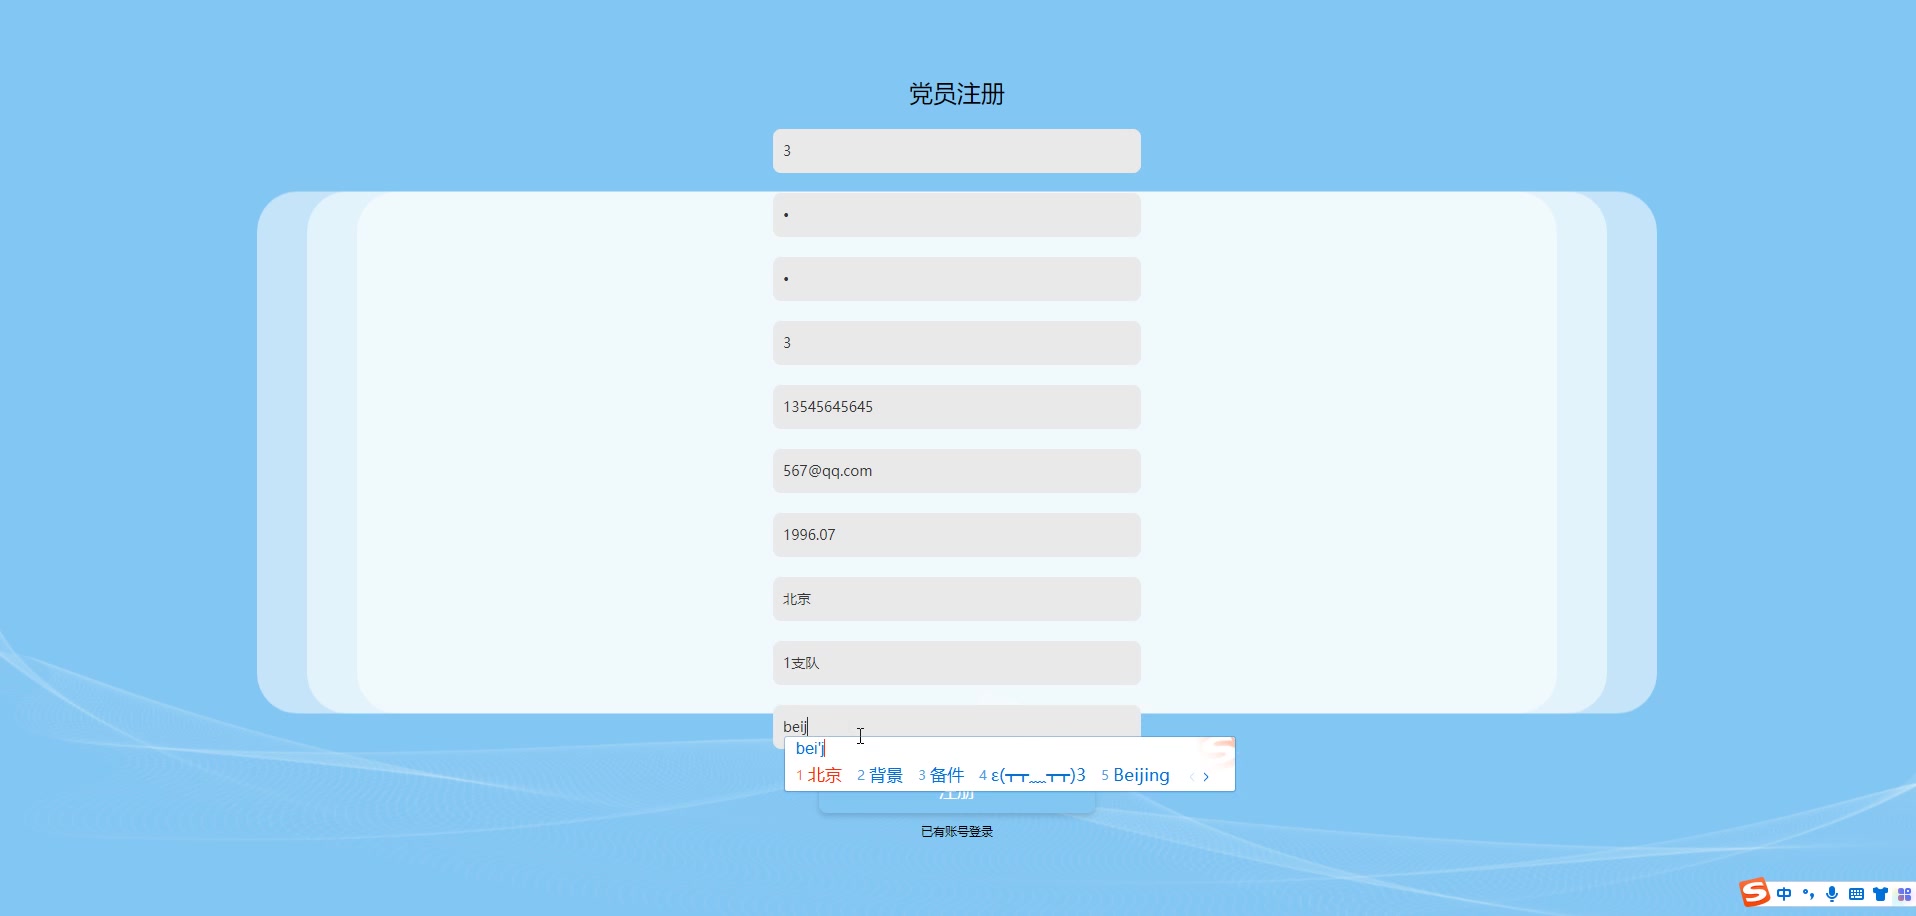Screen dimensions: 1916x916
Task: Click the 已有账号登录 login link
Action: (956, 831)
